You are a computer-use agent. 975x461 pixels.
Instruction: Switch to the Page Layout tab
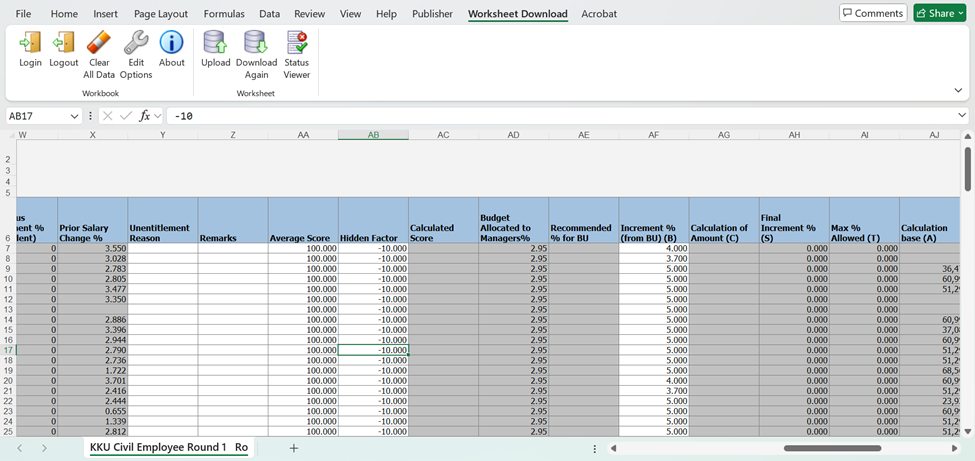[161, 14]
